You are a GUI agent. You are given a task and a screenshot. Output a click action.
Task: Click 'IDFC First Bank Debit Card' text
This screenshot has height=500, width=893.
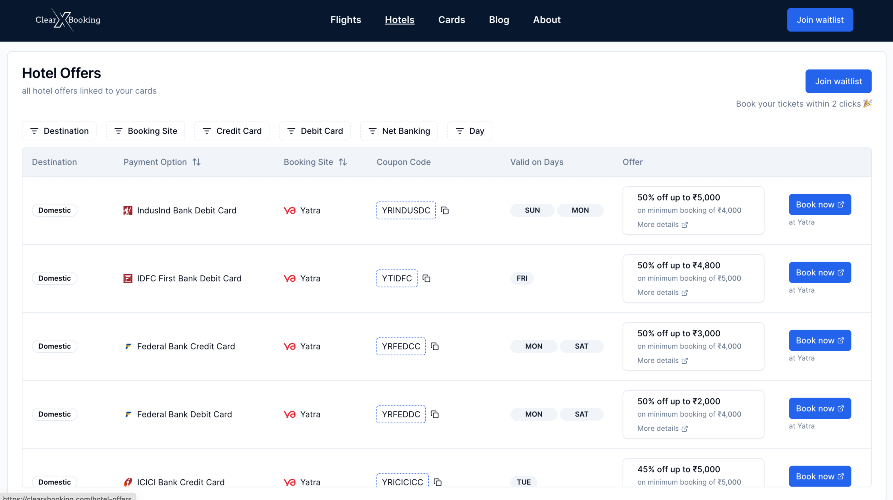[x=189, y=278]
